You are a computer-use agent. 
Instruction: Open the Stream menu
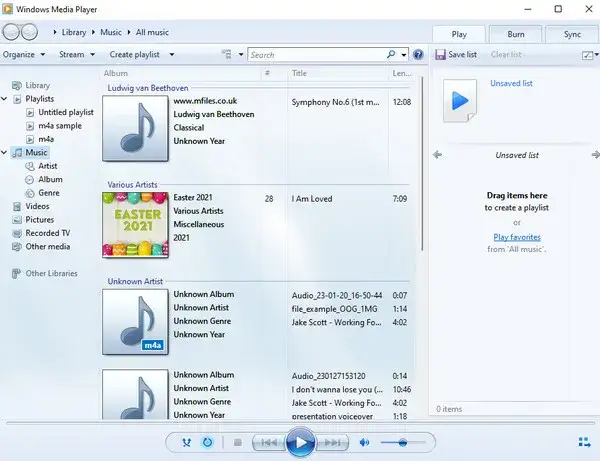tap(77, 54)
